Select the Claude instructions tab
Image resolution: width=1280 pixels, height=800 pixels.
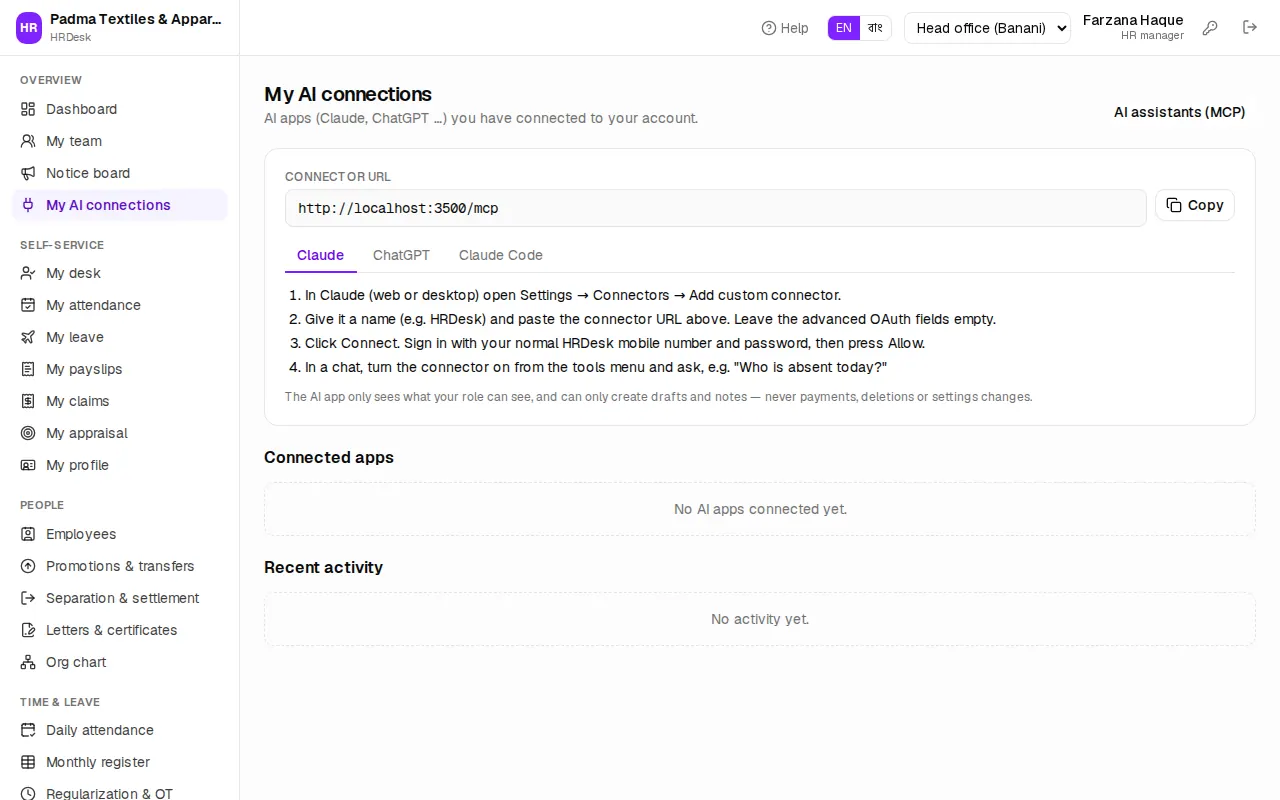tap(320, 255)
